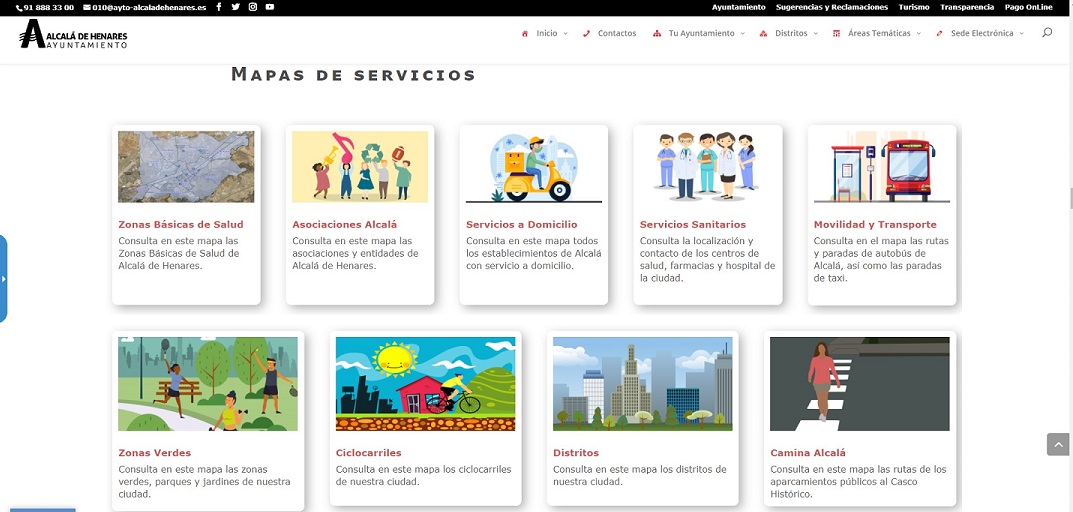Click the sitemap icon beside Tu Ayuntamiento

(657, 34)
